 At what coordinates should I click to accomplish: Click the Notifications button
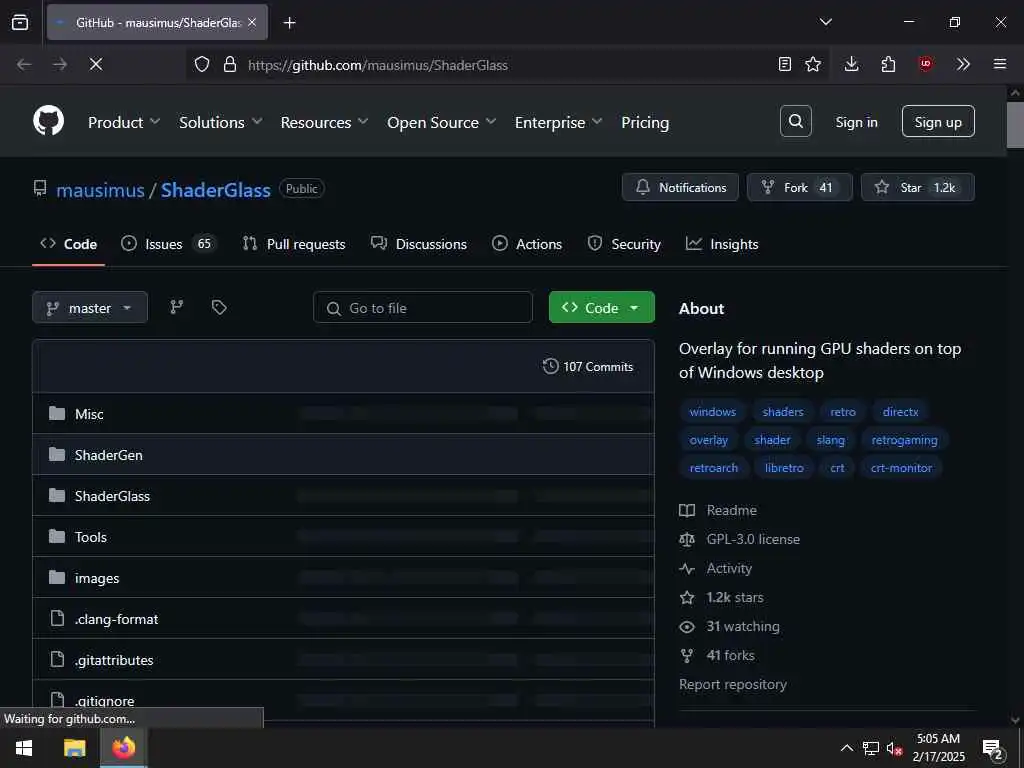(x=680, y=187)
